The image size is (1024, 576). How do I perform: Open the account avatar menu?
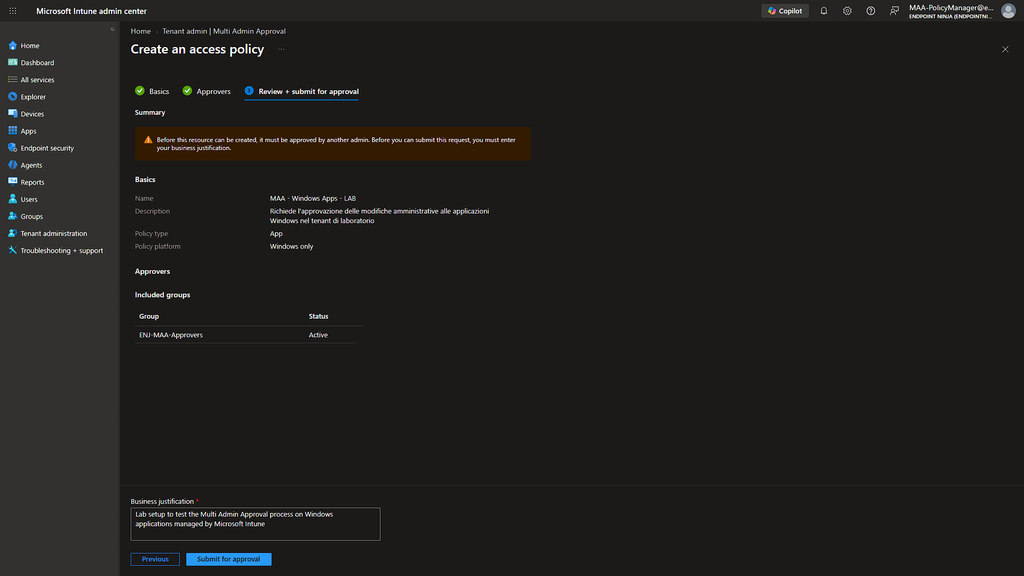(x=1008, y=11)
